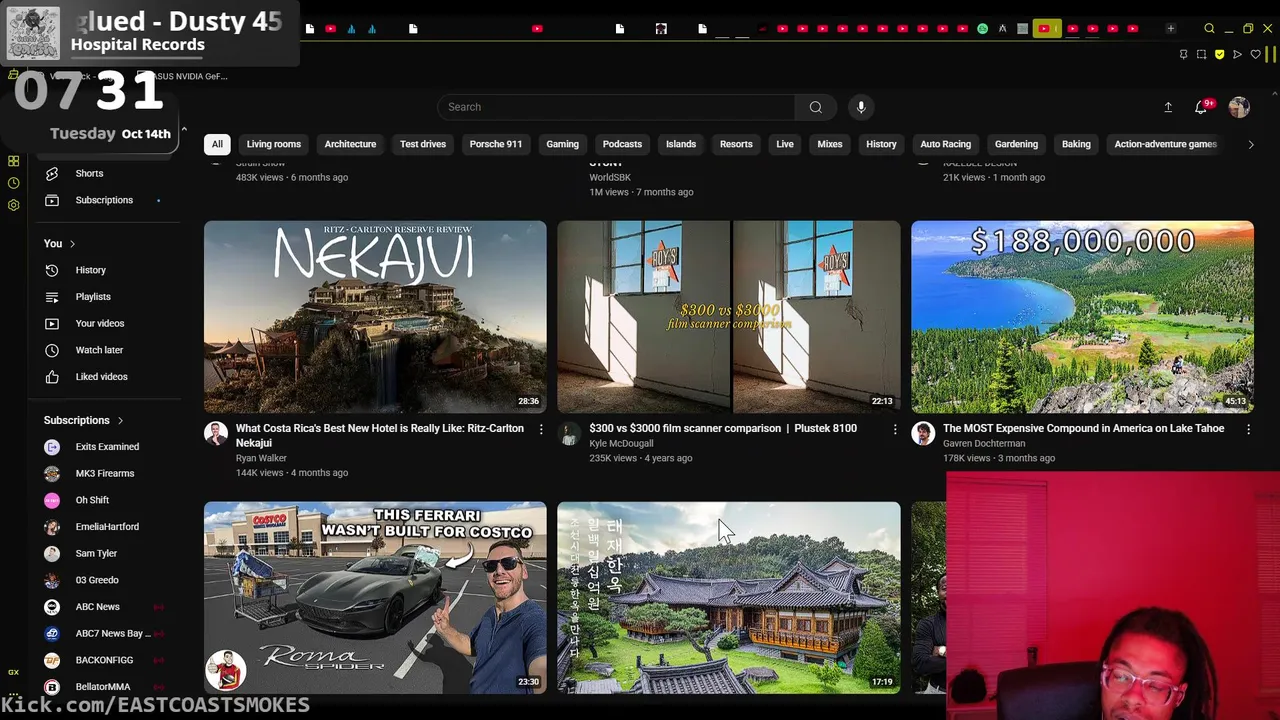
Task: Select the Living rooms filter chip
Action: click(274, 144)
